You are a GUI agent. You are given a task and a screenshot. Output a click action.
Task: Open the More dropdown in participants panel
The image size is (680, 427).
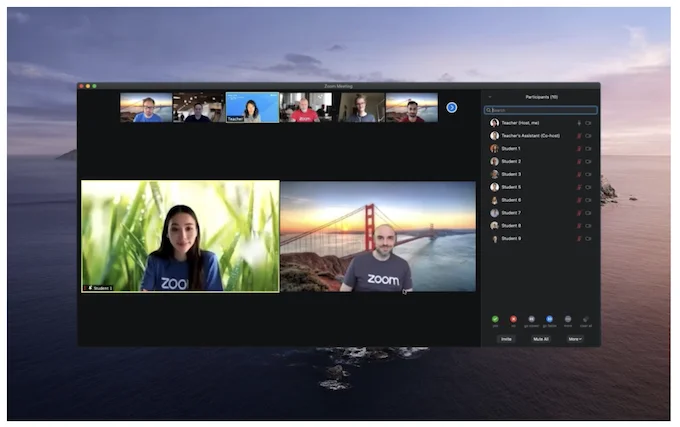(575, 339)
